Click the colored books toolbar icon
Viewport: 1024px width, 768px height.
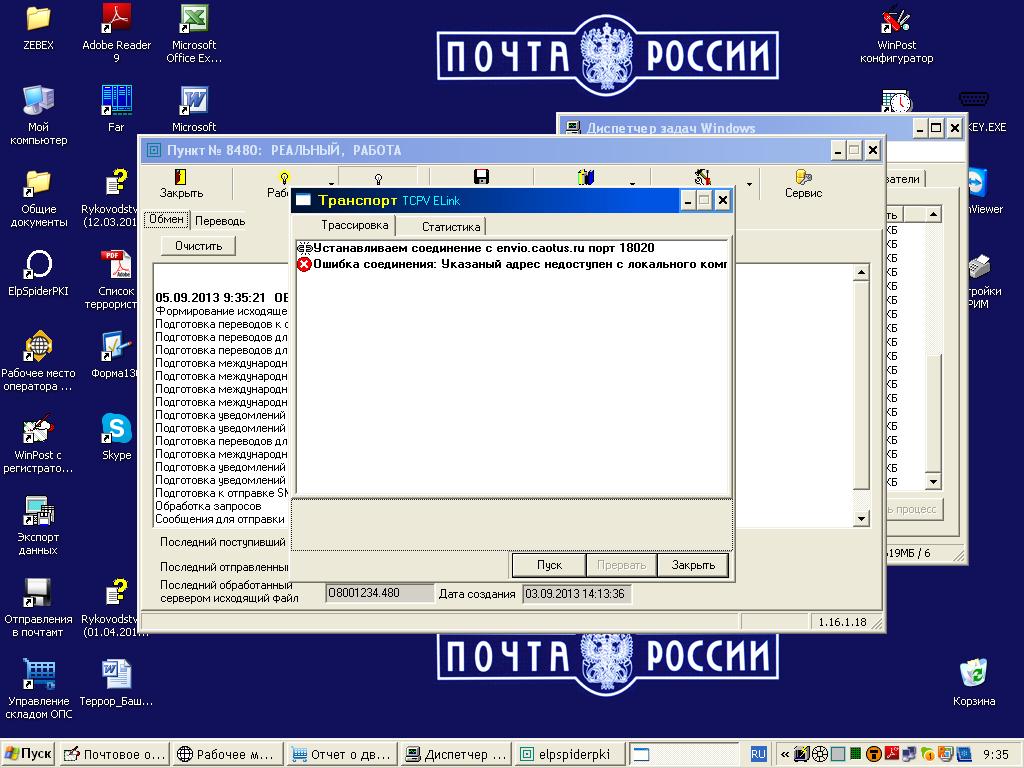click(x=586, y=177)
